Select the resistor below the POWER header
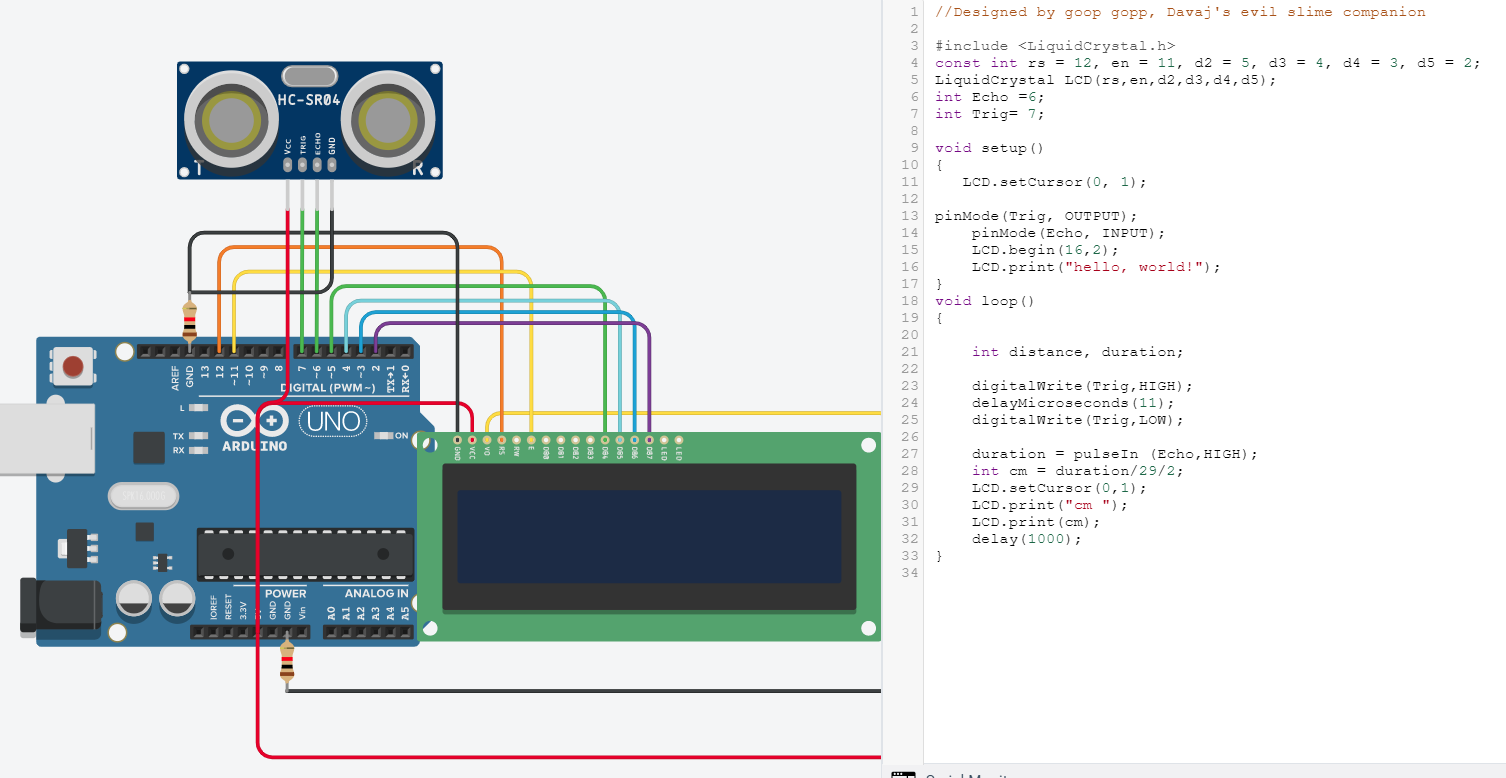 287,661
